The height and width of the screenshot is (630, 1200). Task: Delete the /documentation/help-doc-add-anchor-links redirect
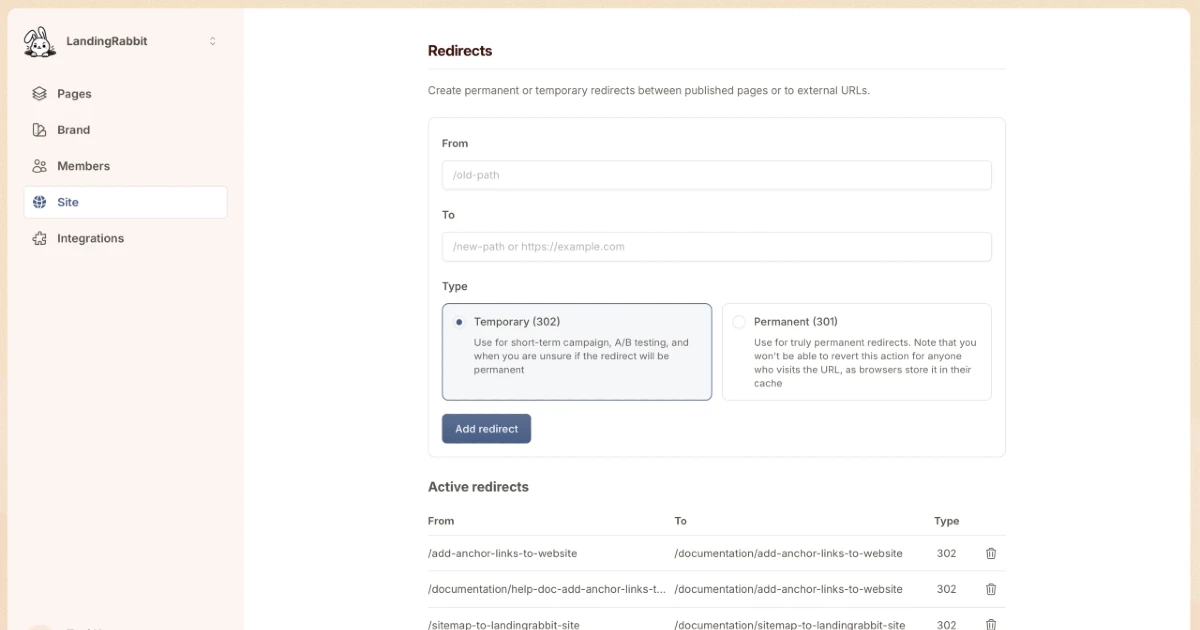coord(991,589)
